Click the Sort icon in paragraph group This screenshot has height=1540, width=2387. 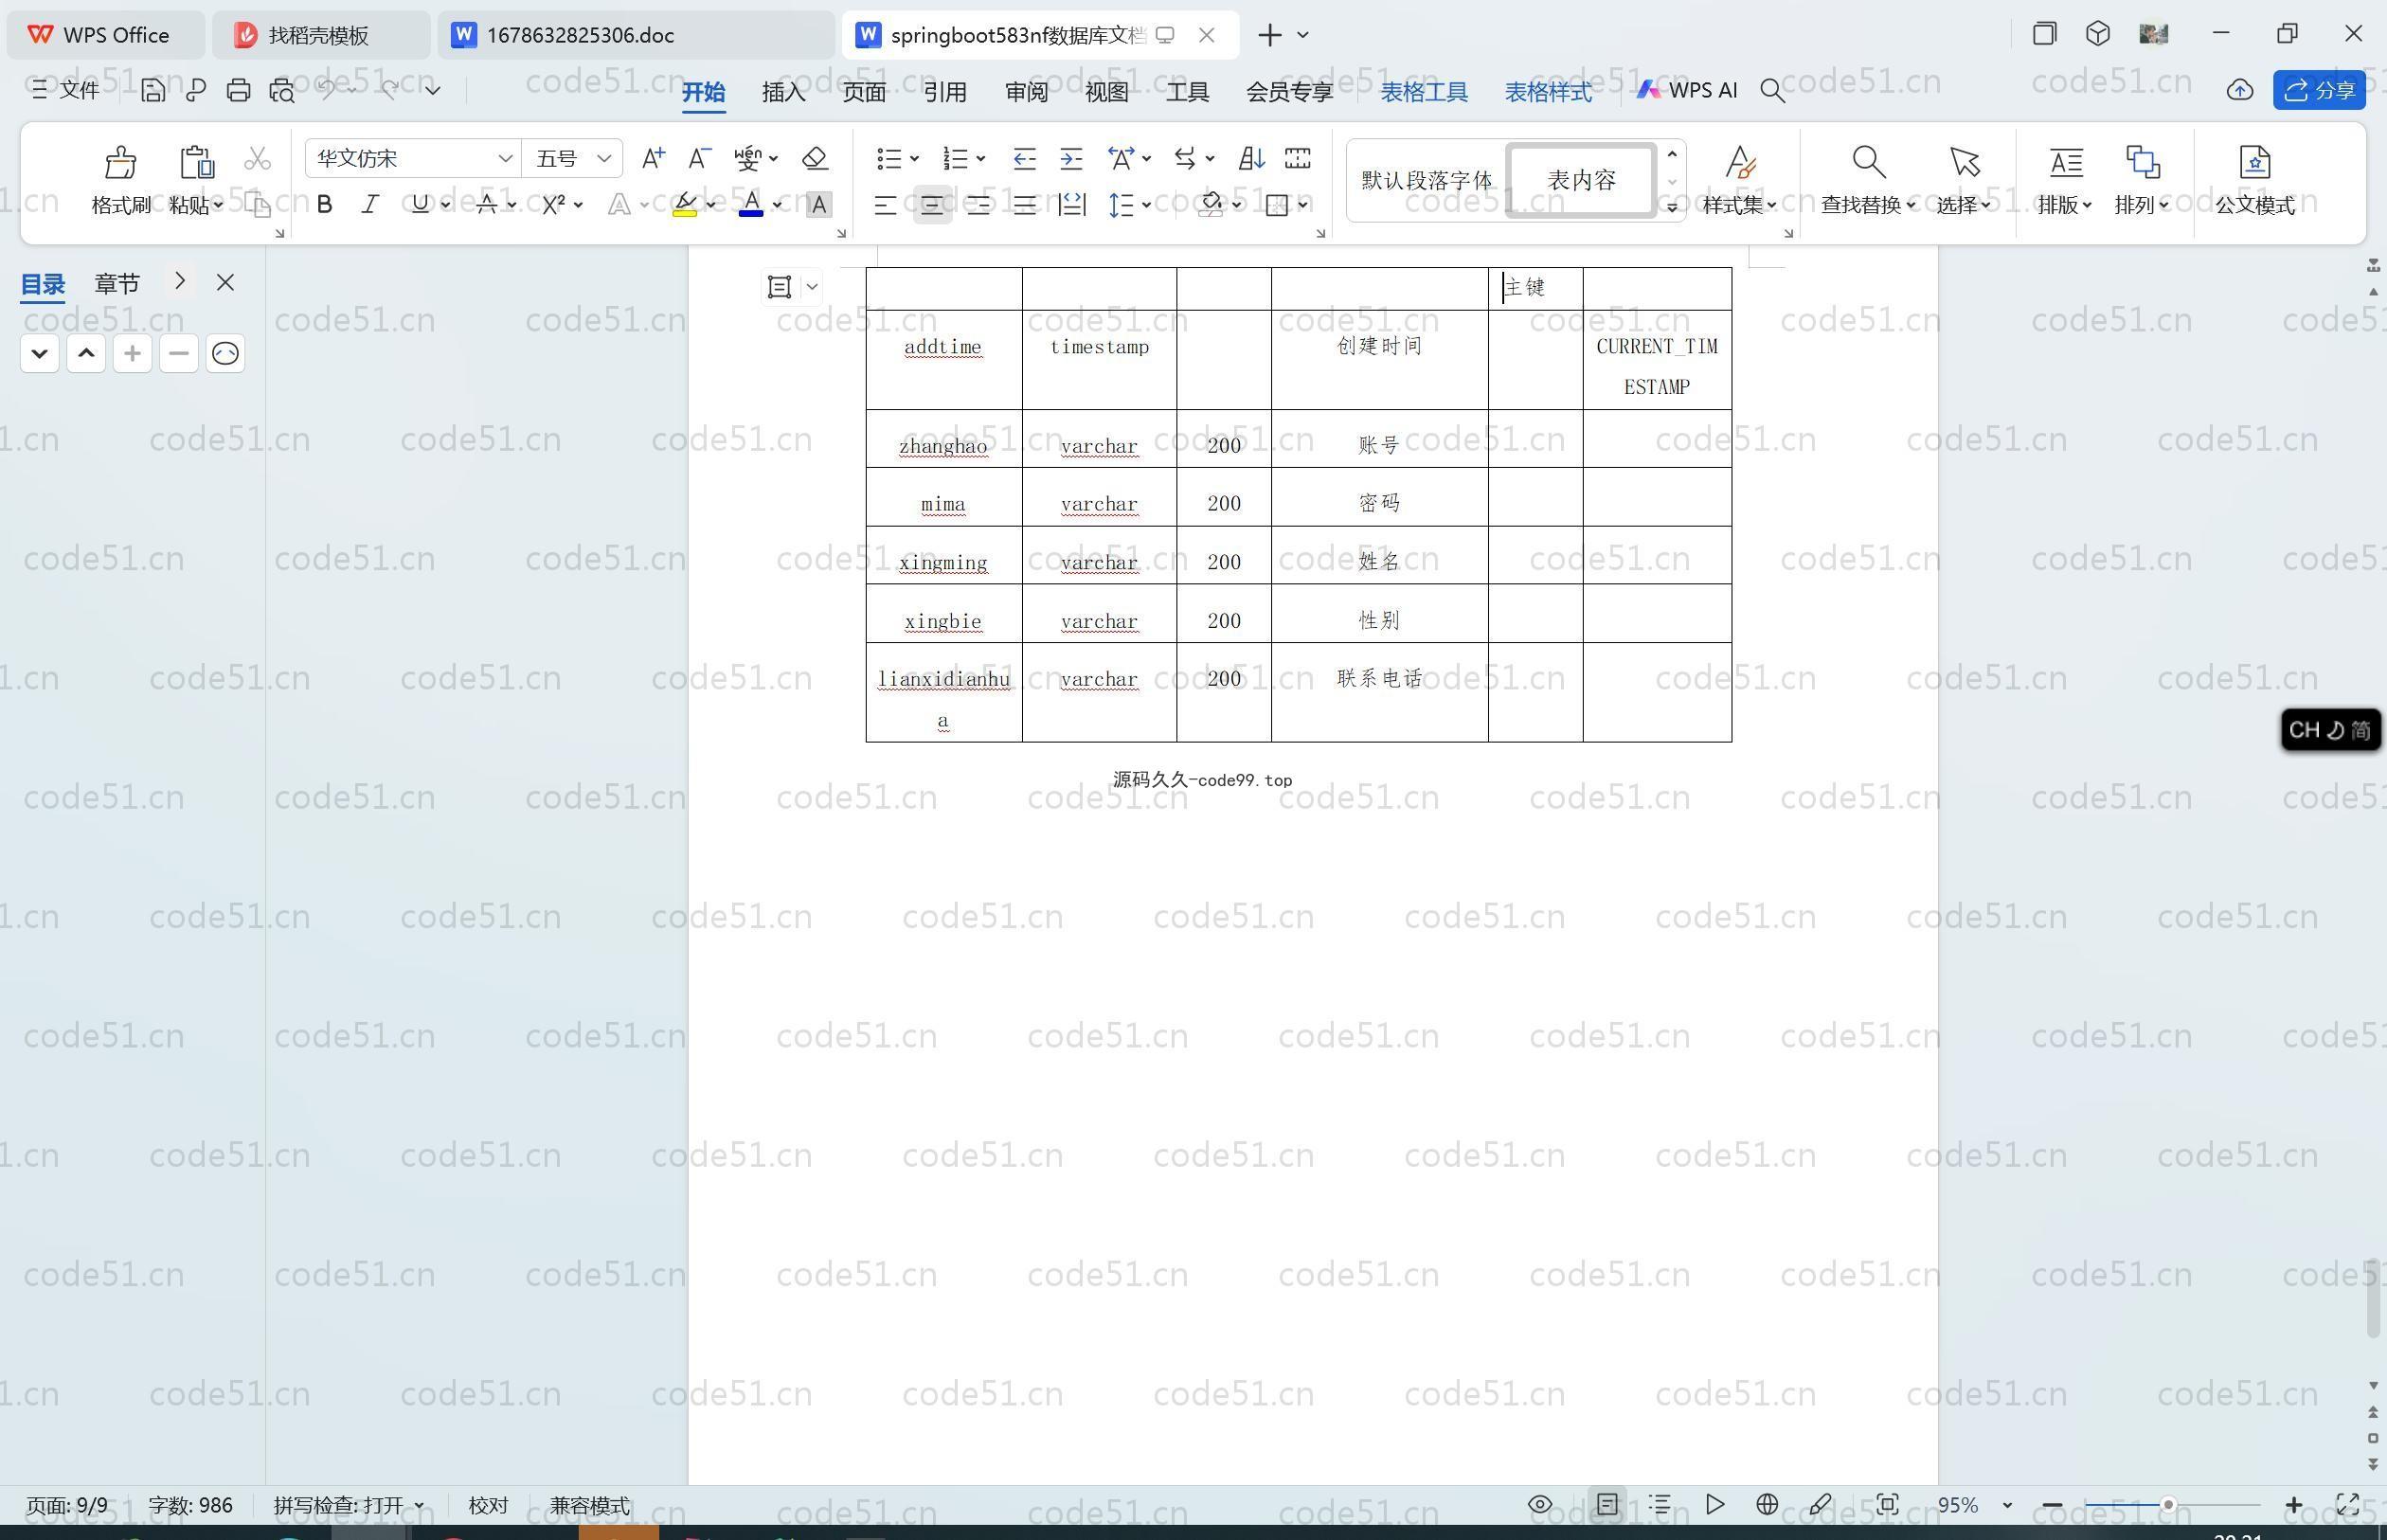click(1251, 158)
